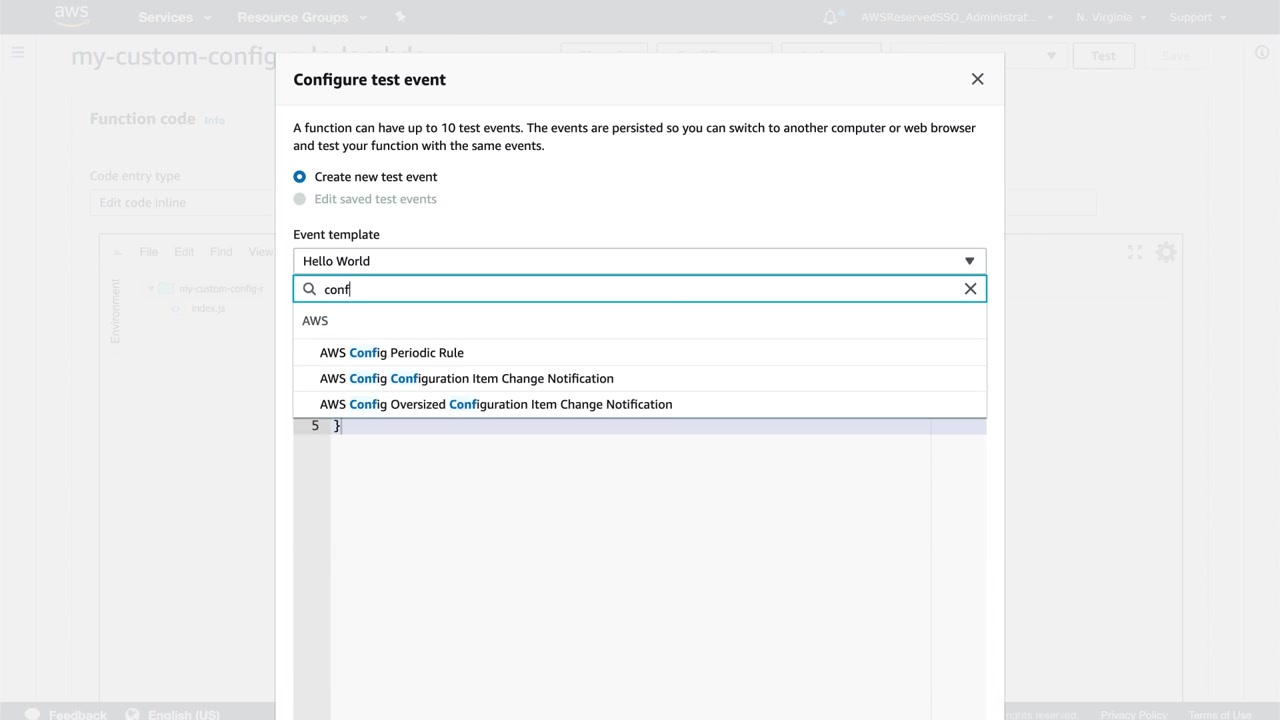Click the pin shortcut icon in header

point(401,17)
